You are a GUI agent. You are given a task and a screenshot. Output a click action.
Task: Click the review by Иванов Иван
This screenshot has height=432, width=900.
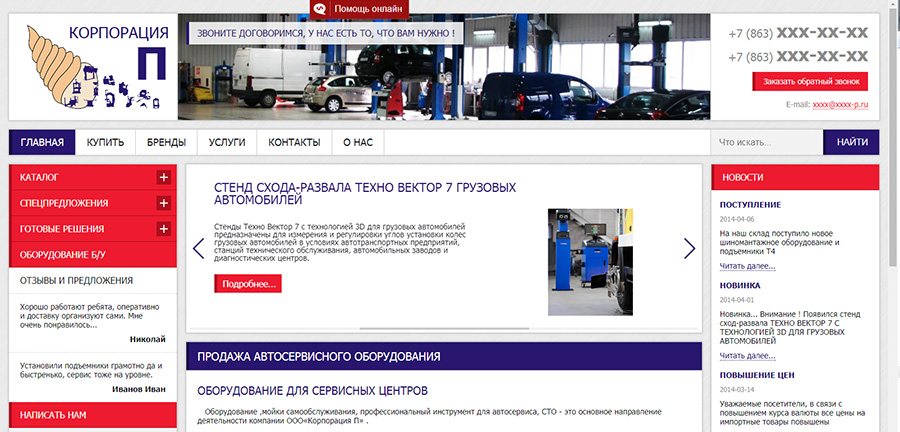coord(93,377)
